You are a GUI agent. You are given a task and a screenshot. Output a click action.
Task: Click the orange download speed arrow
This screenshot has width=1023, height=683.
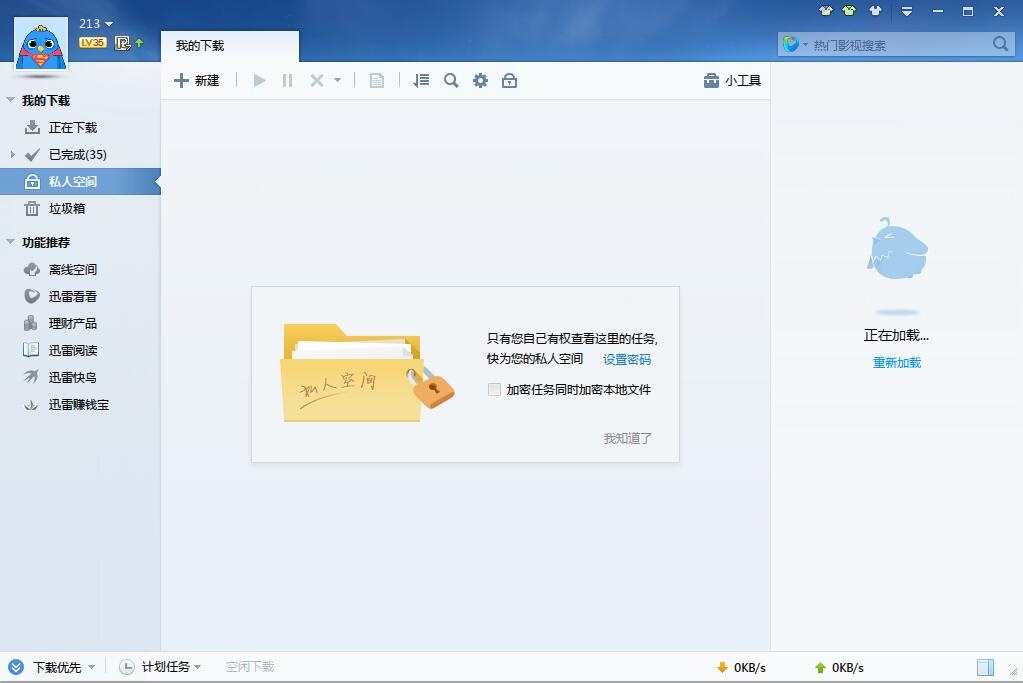pos(722,667)
